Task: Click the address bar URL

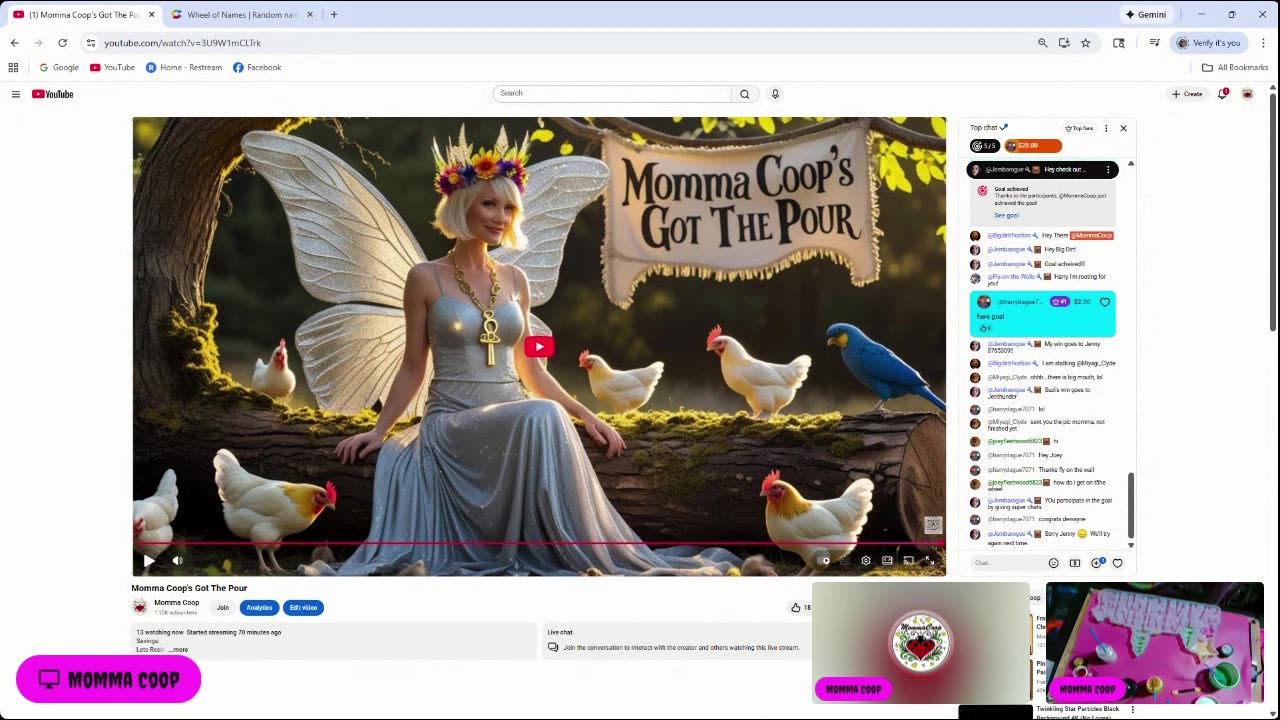Action: pyautogui.click(x=182, y=43)
